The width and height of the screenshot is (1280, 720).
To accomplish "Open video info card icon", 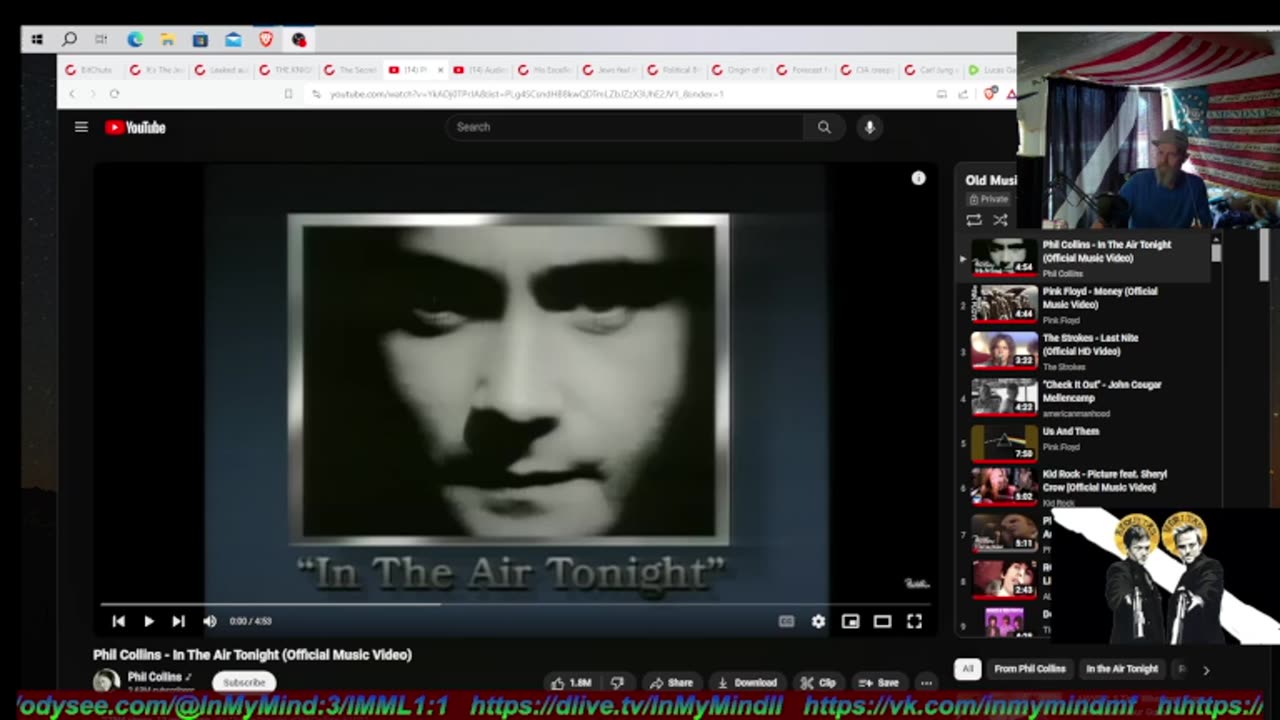I will pyautogui.click(x=918, y=178).
